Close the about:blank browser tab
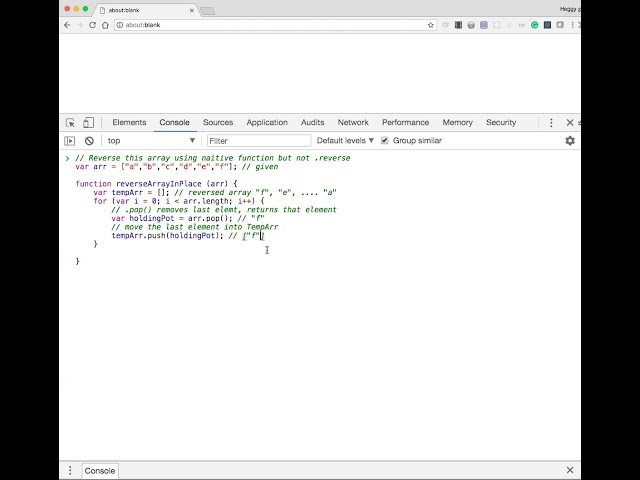Screen dimensions: 640x480 tap(192, 10)
